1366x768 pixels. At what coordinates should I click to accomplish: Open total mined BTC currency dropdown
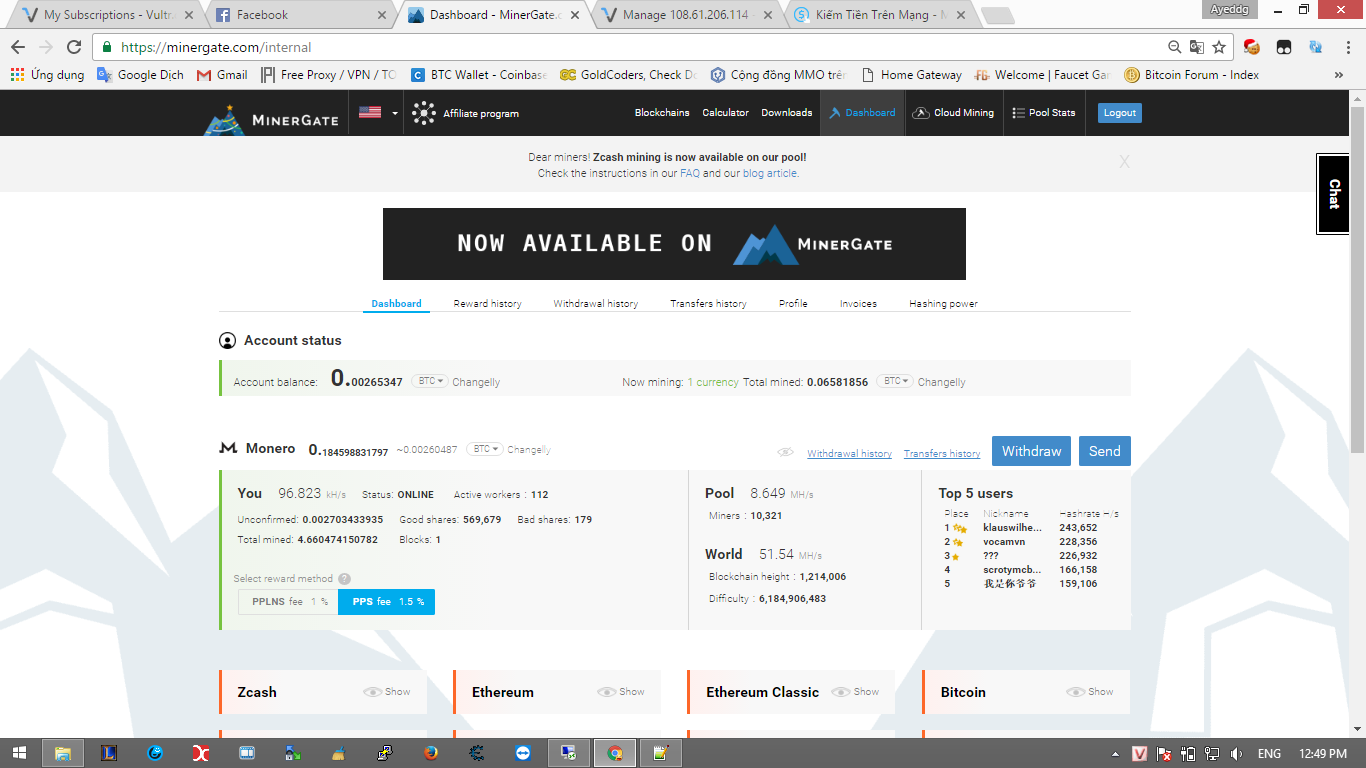point(895,382)
